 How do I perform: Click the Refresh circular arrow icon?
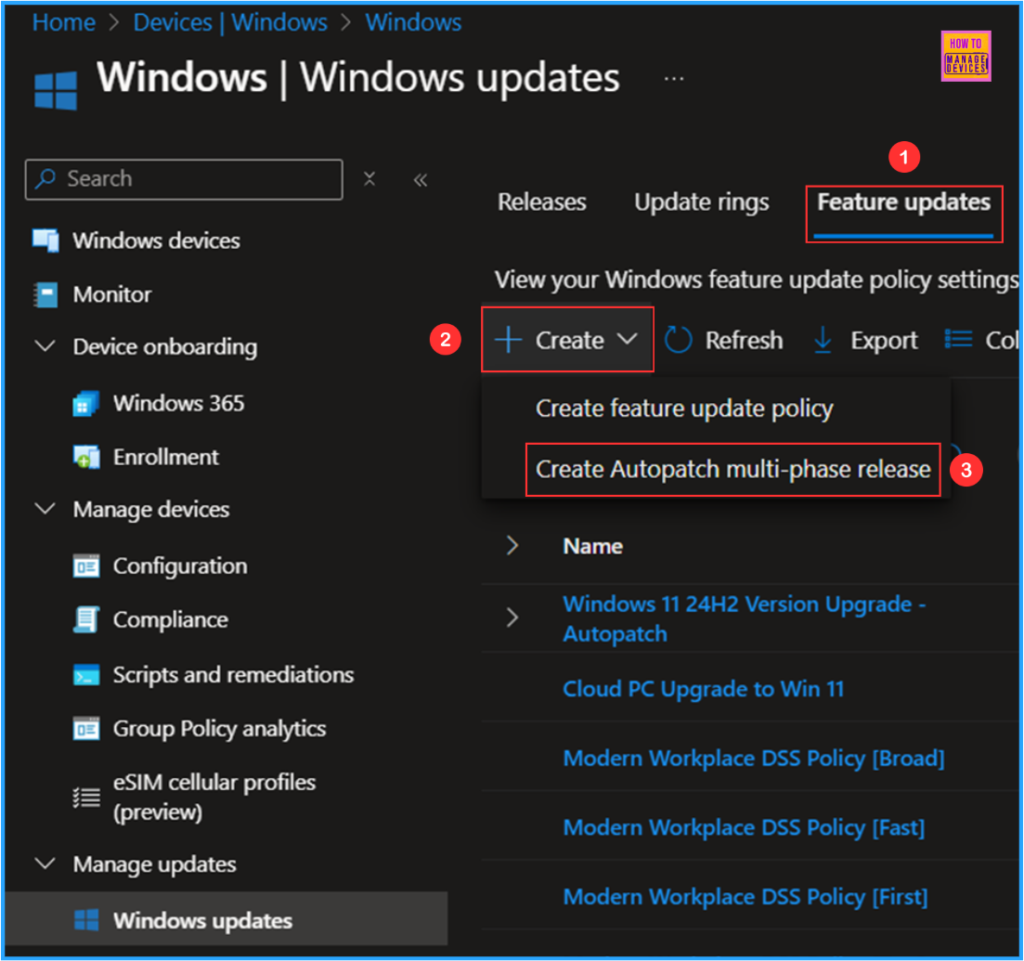[678, 340]
